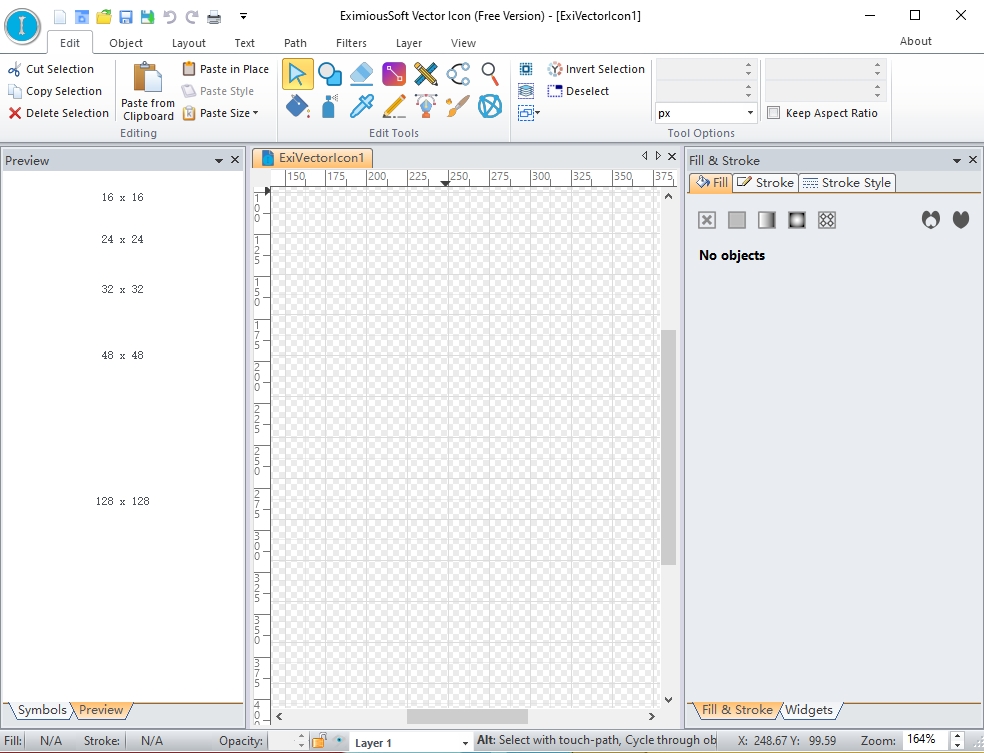Select the spray can tool
984x753 pixels.
point(329,106)
